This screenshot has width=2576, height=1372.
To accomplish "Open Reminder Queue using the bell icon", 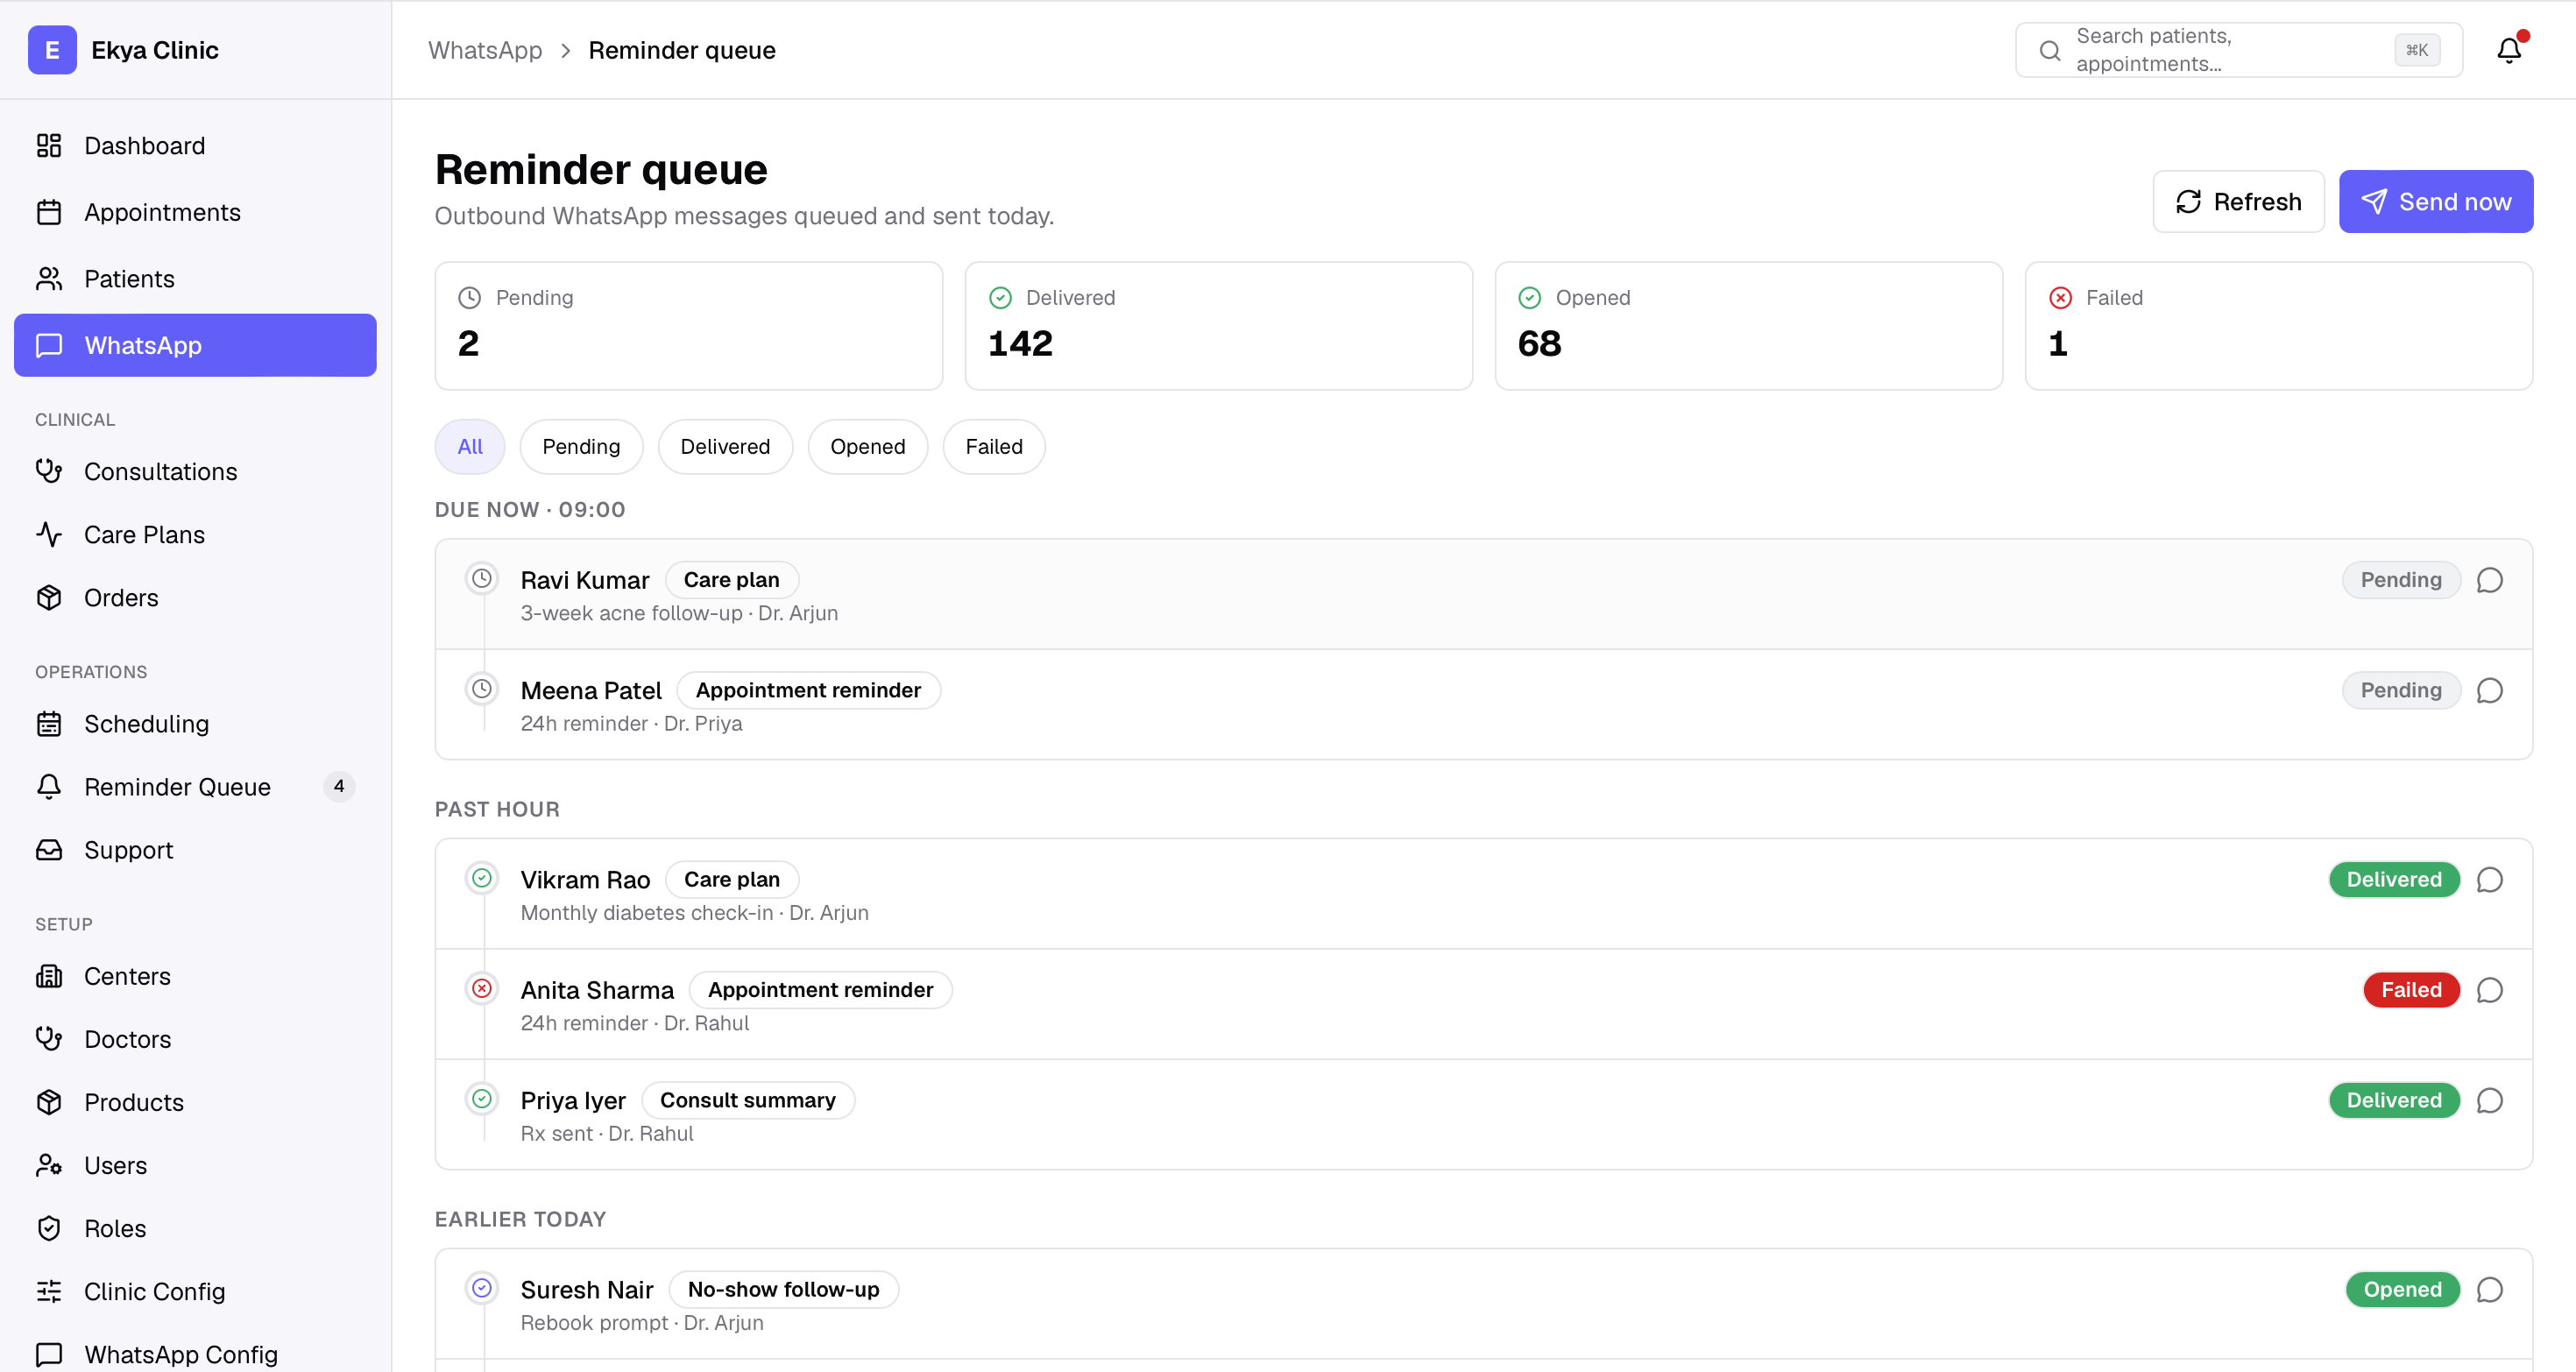I will [50, 787].
